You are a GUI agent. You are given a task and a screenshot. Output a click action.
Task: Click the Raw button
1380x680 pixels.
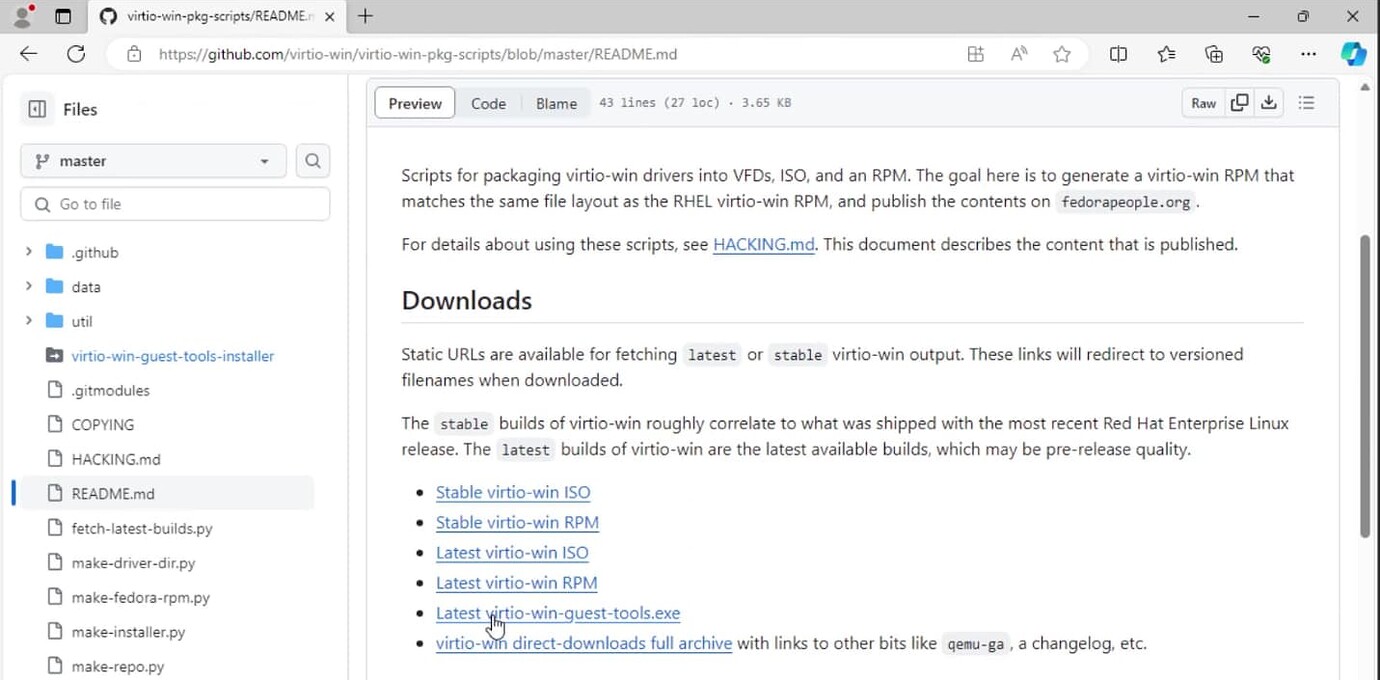click(x=1203, y=103)
